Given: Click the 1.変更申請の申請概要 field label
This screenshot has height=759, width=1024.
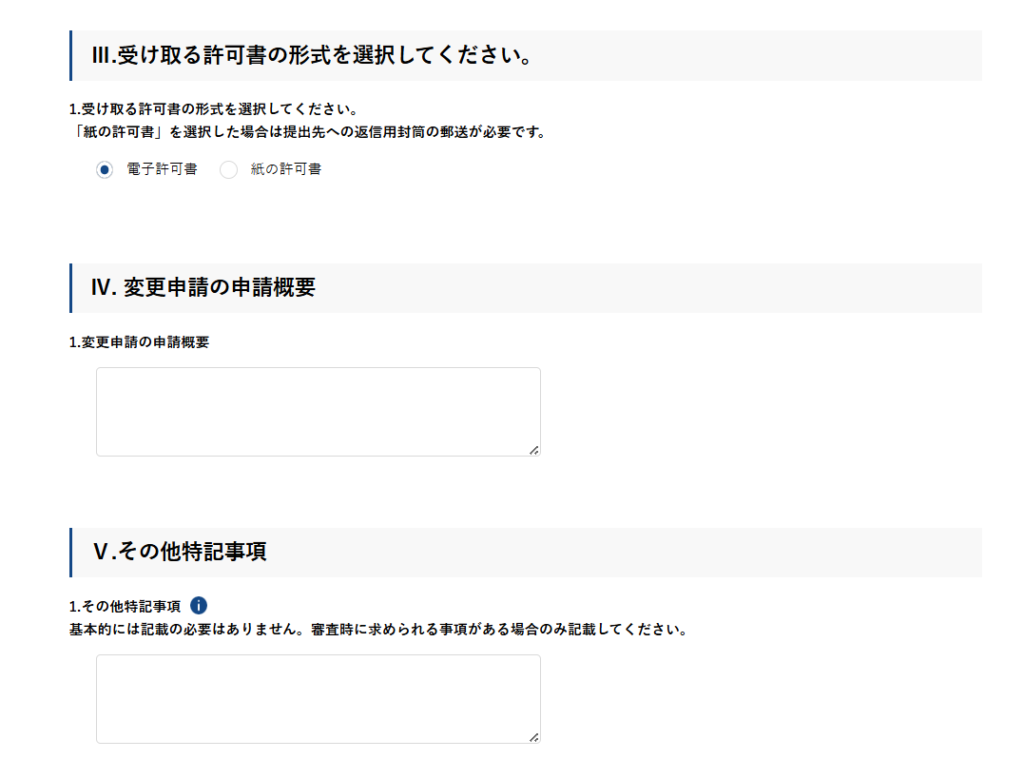Looking at the screenshot, I should [x=139, y=342].
